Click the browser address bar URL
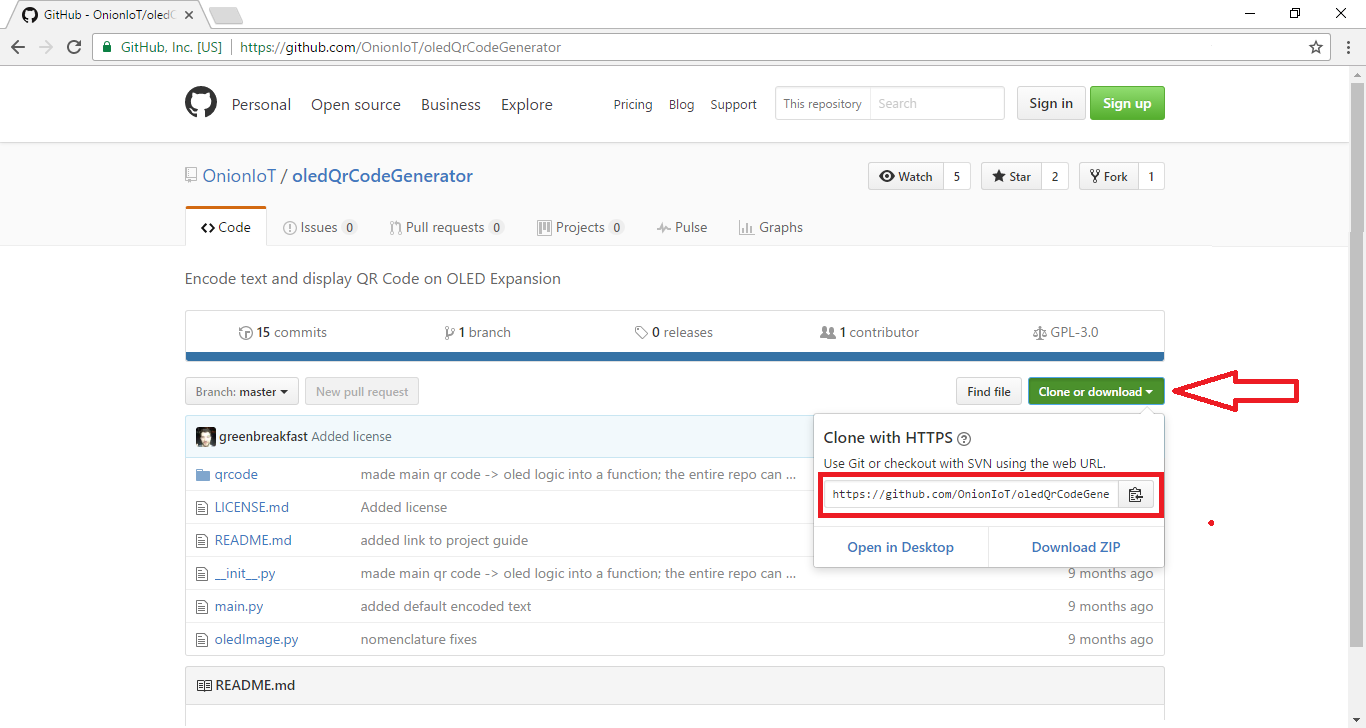 400,47
